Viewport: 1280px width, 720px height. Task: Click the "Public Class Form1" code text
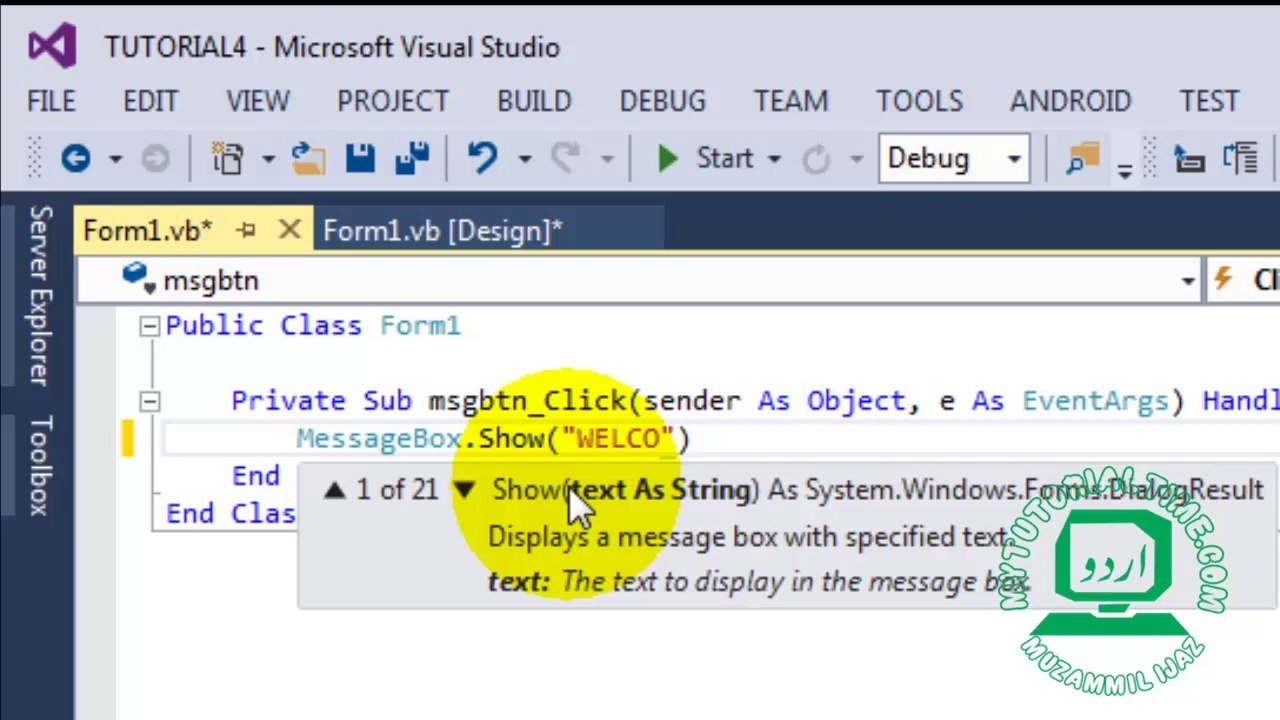coord(313,326)
